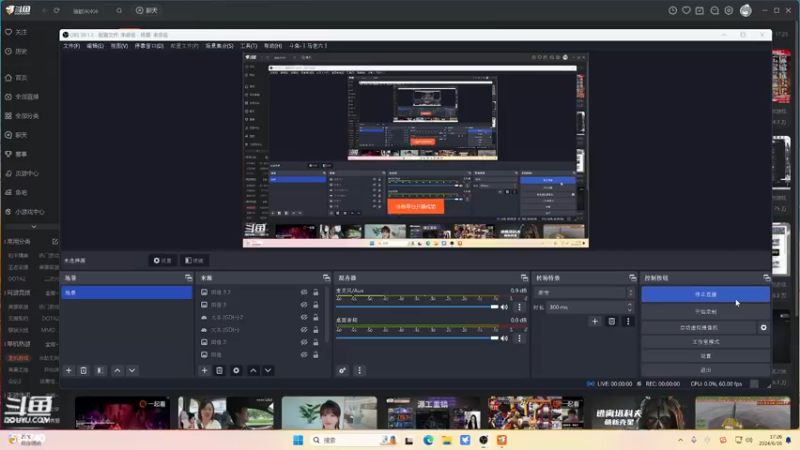Open source properties gear in Sources panel
Image resolution: width=800 pixels, height=450 pixels.
[x=236, y=370]
